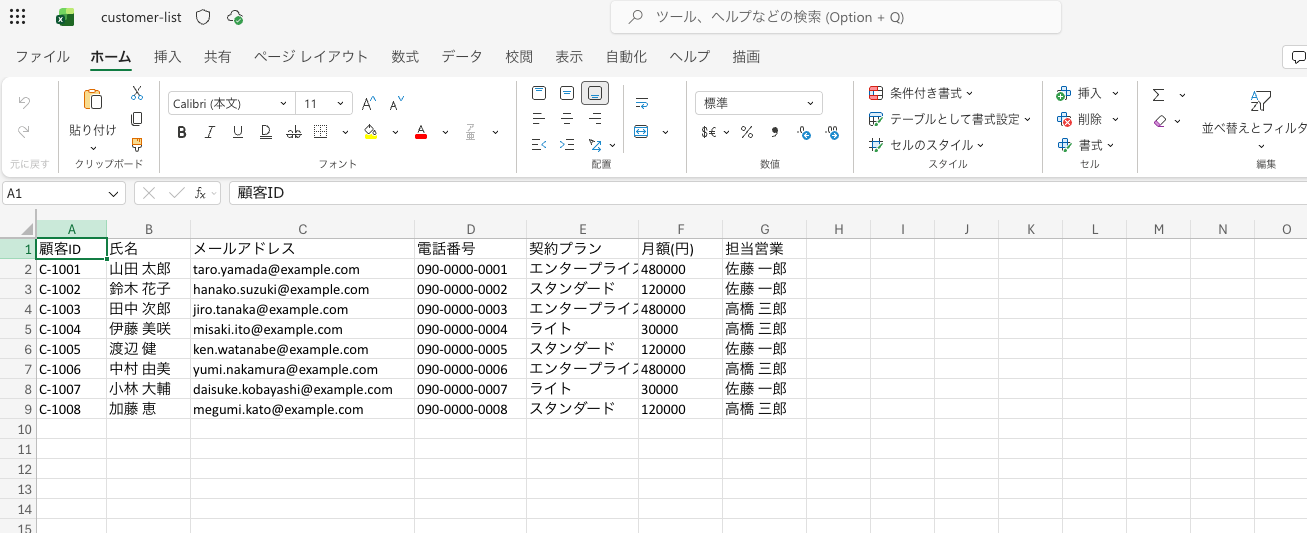Apply the red font color
Screen dimensions: 1307x533
[421, 132]
